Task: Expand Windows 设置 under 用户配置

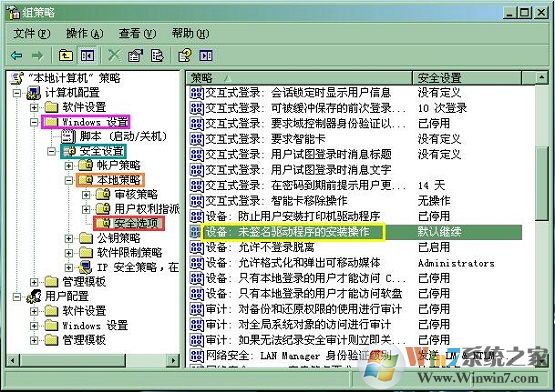Action: (34, 325)
